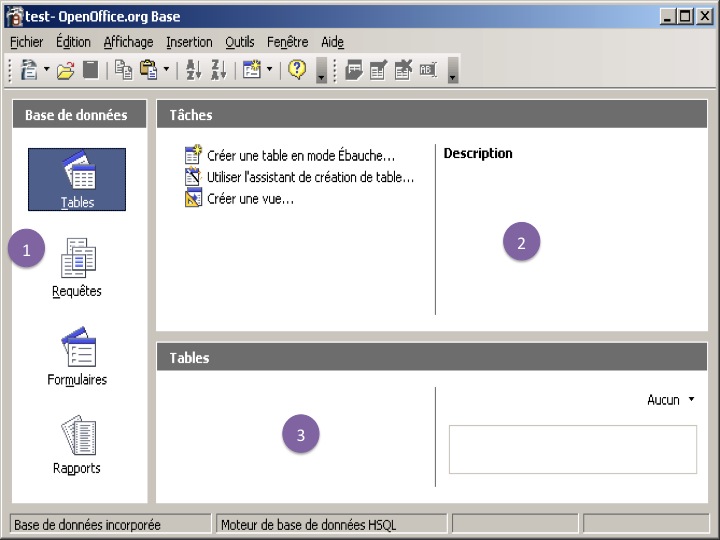Click the Save toolbar icon

[x=90, y=70]
